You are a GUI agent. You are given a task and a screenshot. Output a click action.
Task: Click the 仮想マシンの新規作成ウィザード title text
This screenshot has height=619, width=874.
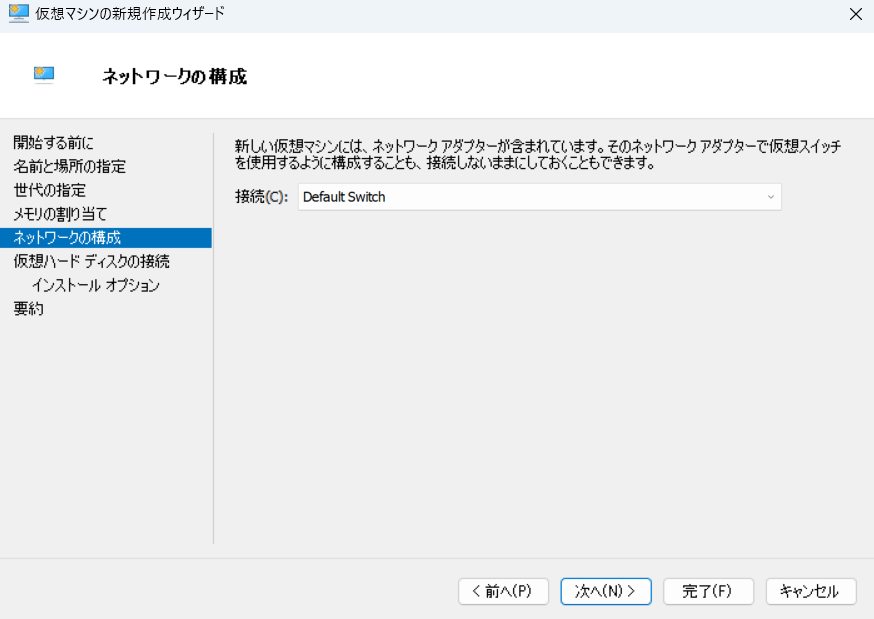point(130,13)
